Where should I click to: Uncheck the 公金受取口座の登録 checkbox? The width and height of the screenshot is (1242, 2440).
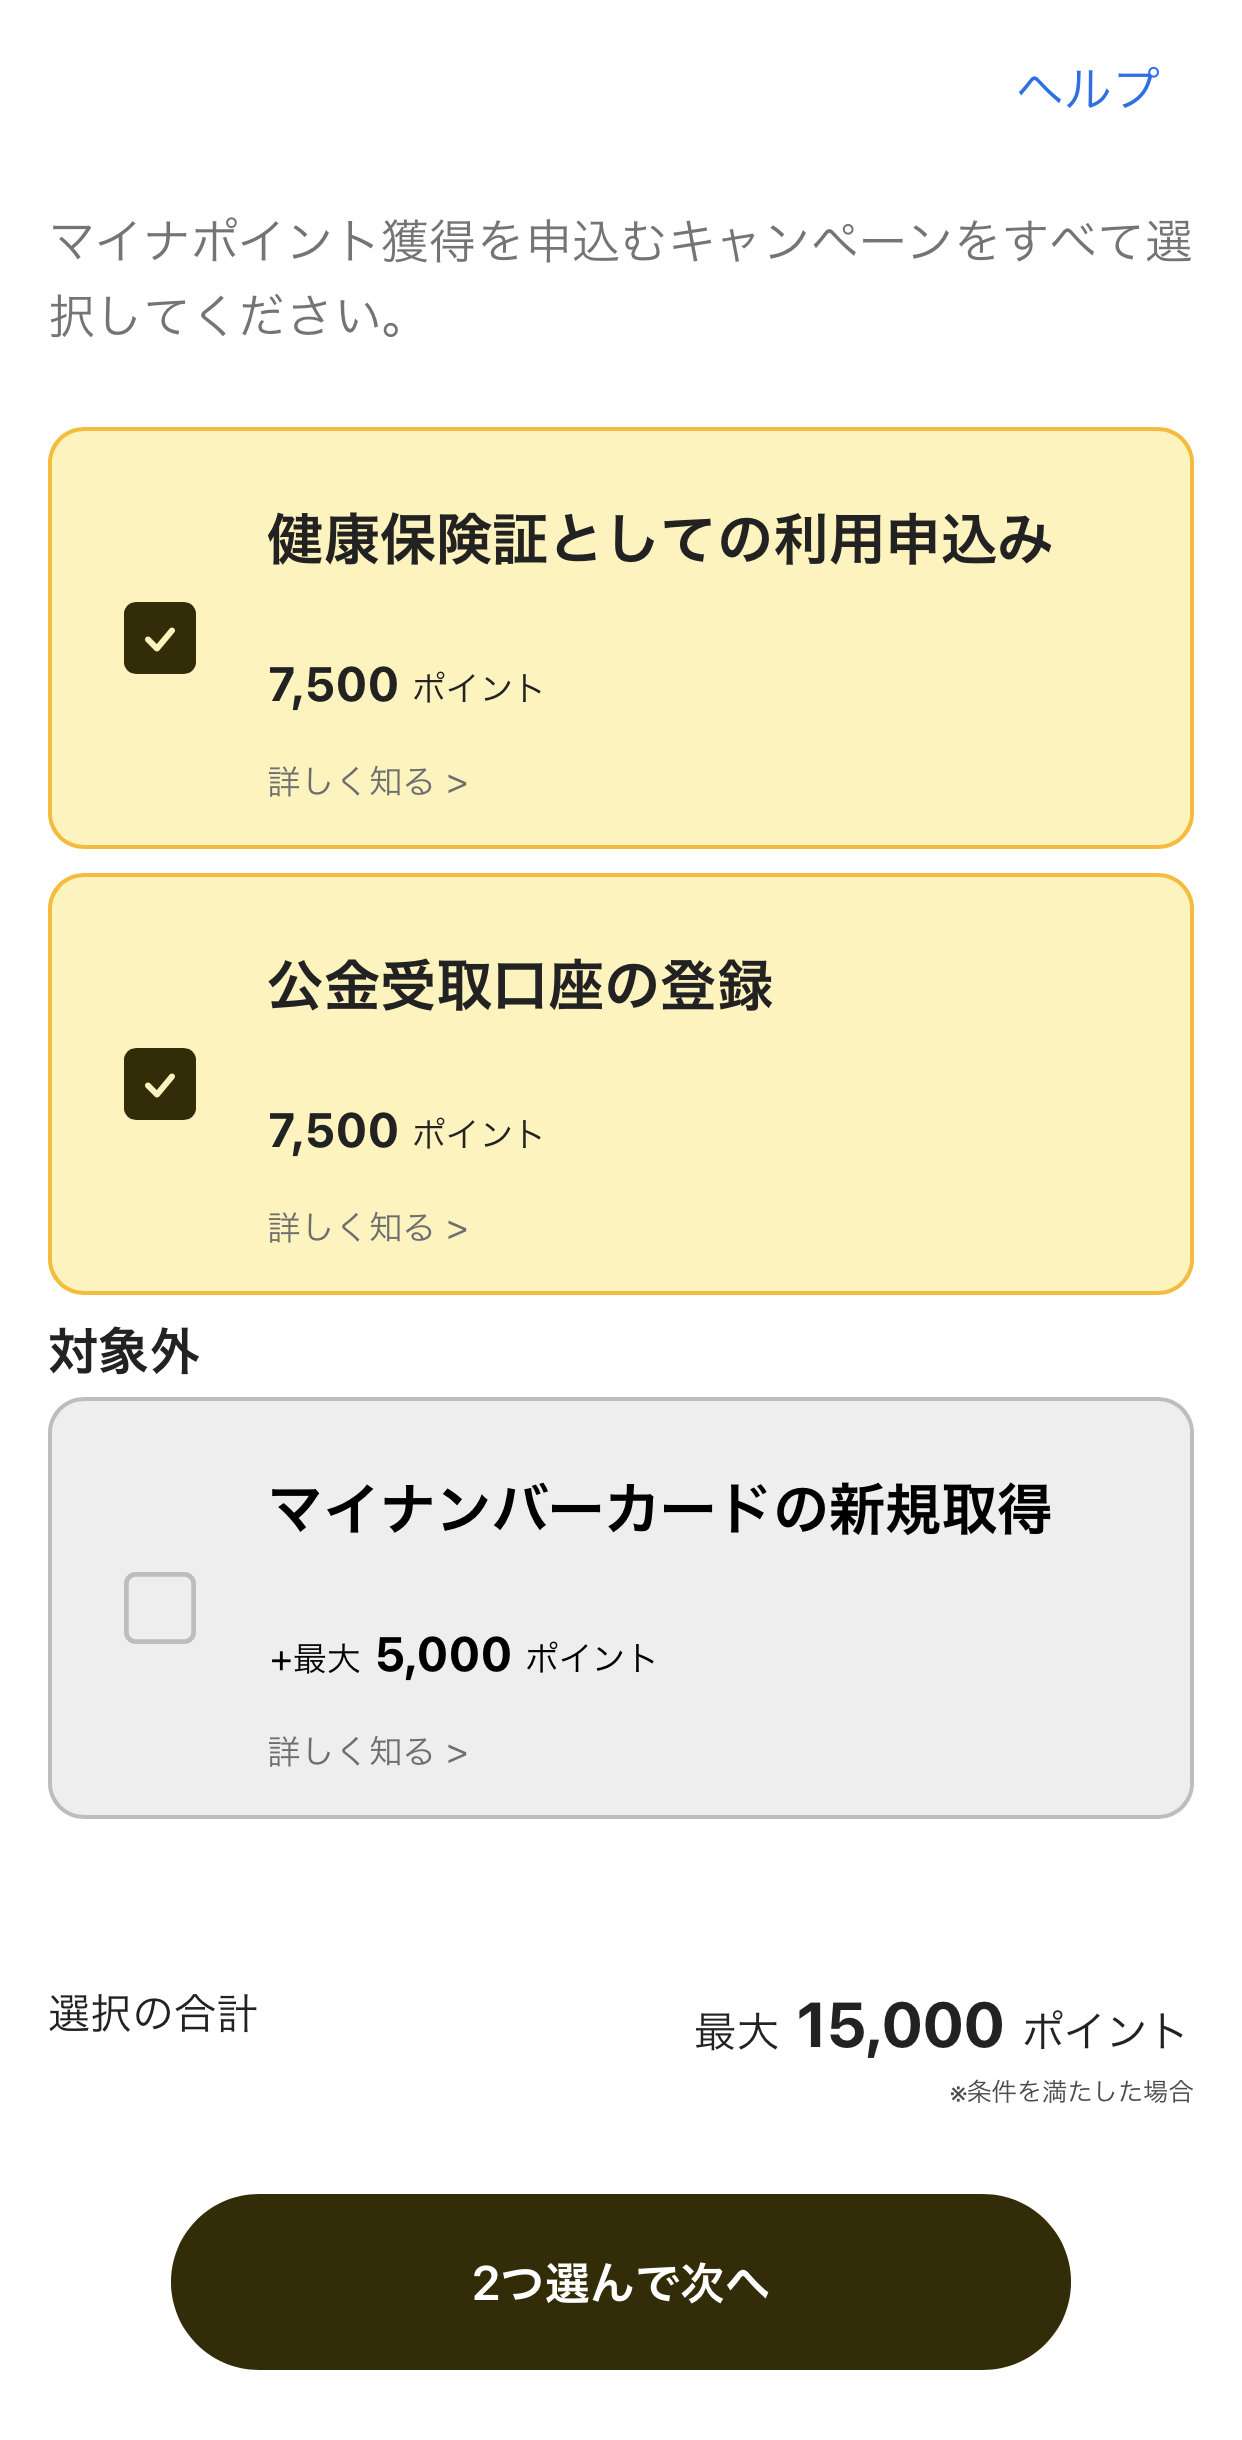(x=160, y=1084)
